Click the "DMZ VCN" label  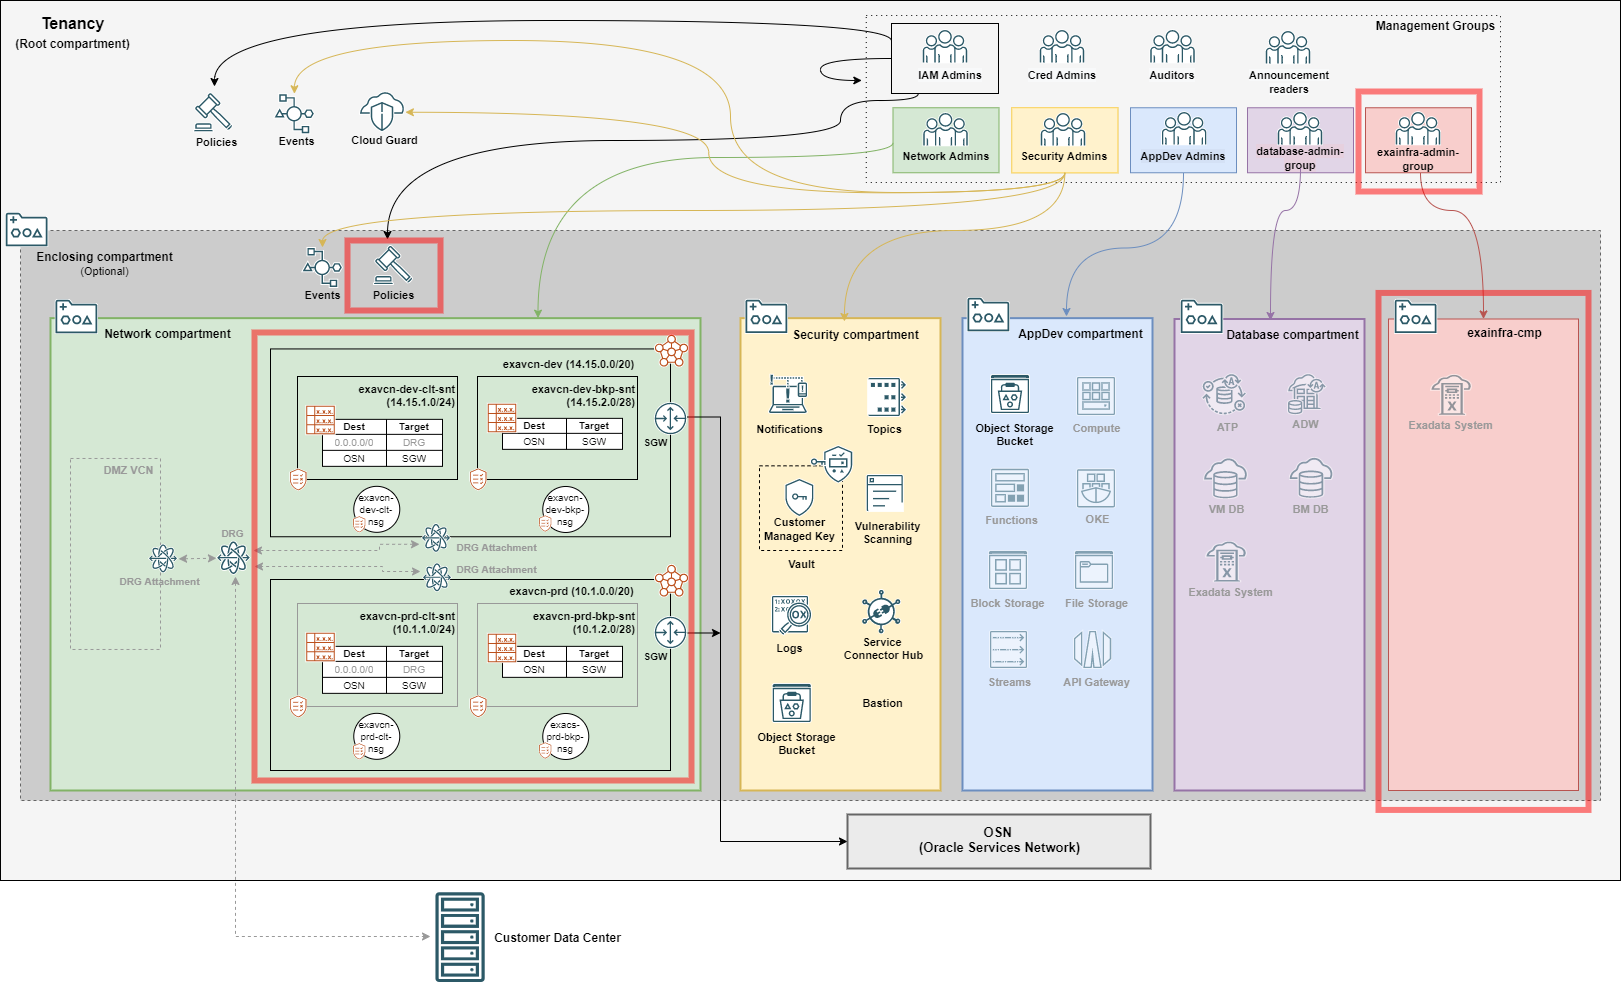(x=128, y=470)
